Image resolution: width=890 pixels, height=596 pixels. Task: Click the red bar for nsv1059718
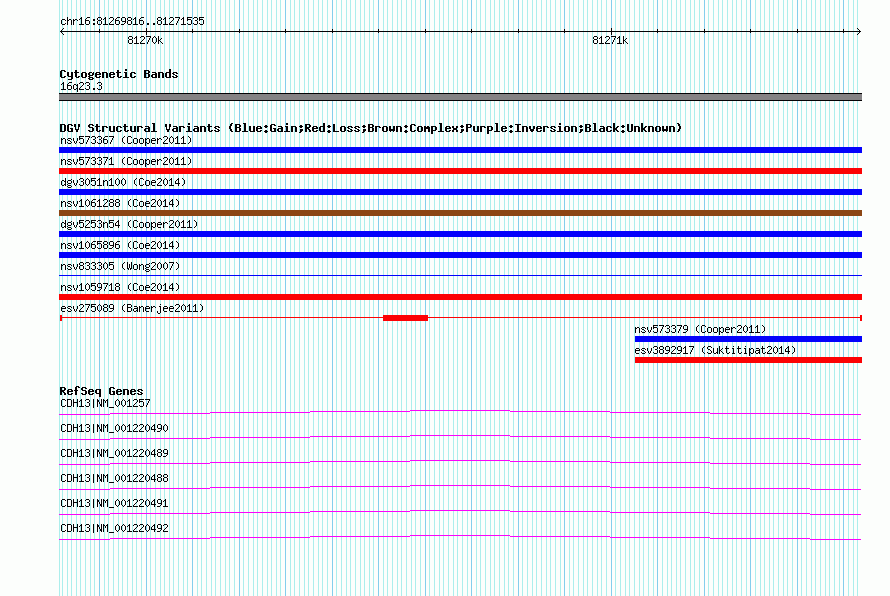click(460, 297)
